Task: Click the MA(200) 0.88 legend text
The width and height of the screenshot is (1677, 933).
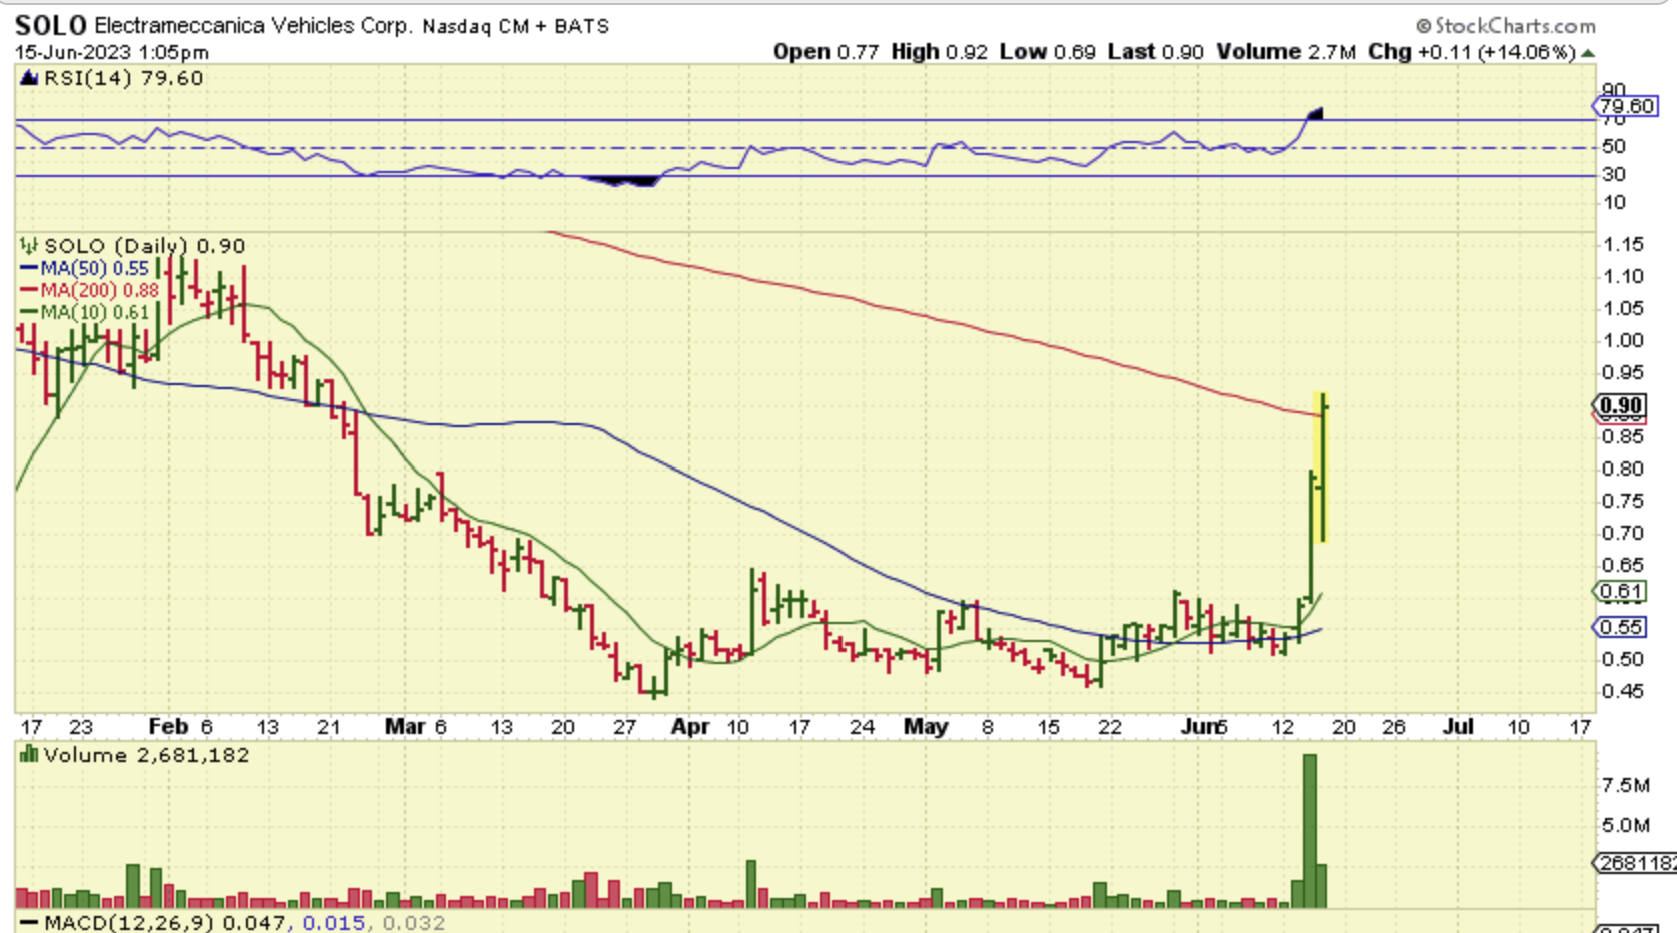Action: (99, 291)
